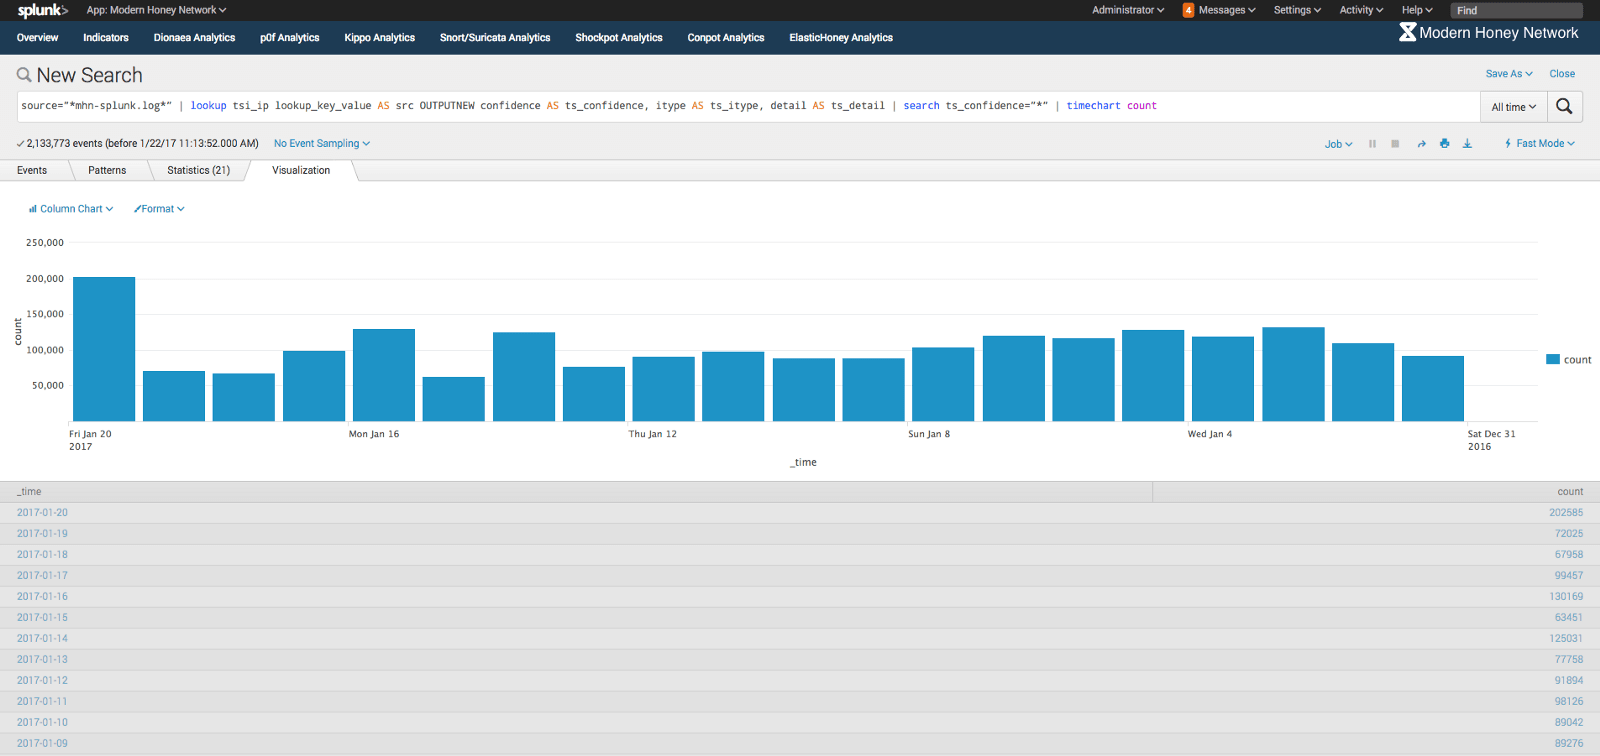Screen dimensions: 1600x756
Task: Open ElasticHoney Analytics
Action: (841, 38)
